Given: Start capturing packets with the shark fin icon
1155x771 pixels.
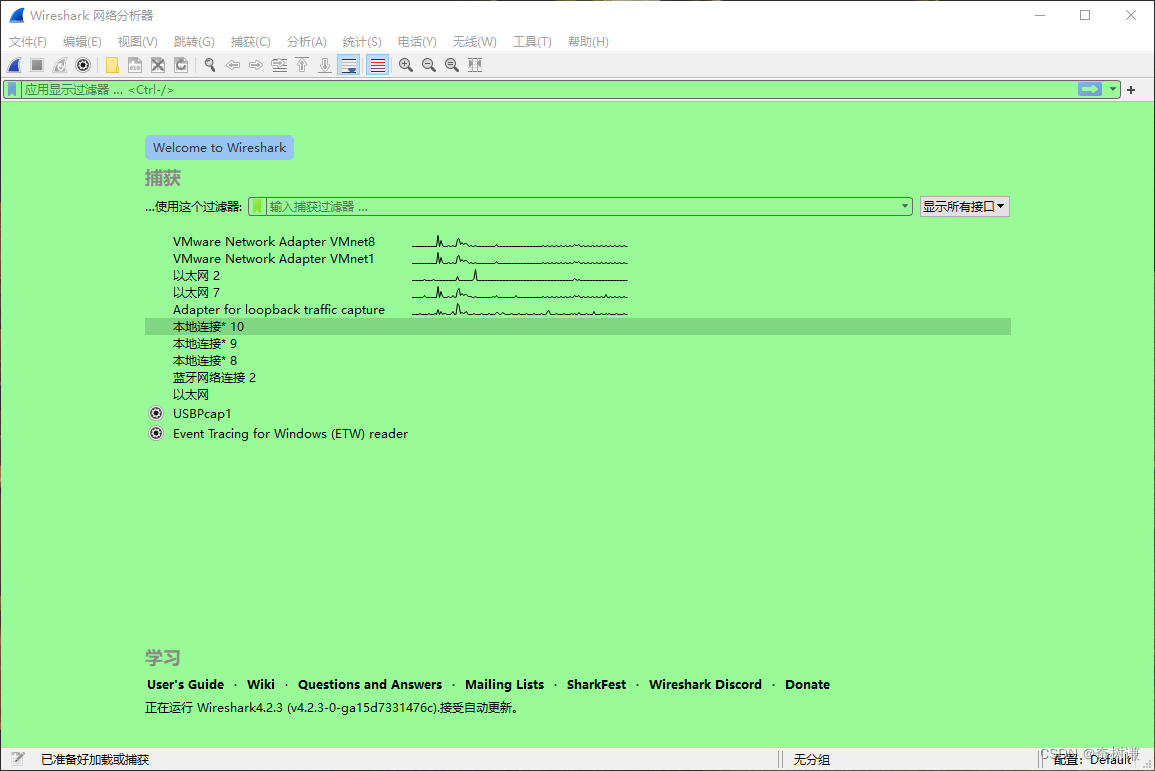Looking at the screenshot, I should [x=14, y=65].
